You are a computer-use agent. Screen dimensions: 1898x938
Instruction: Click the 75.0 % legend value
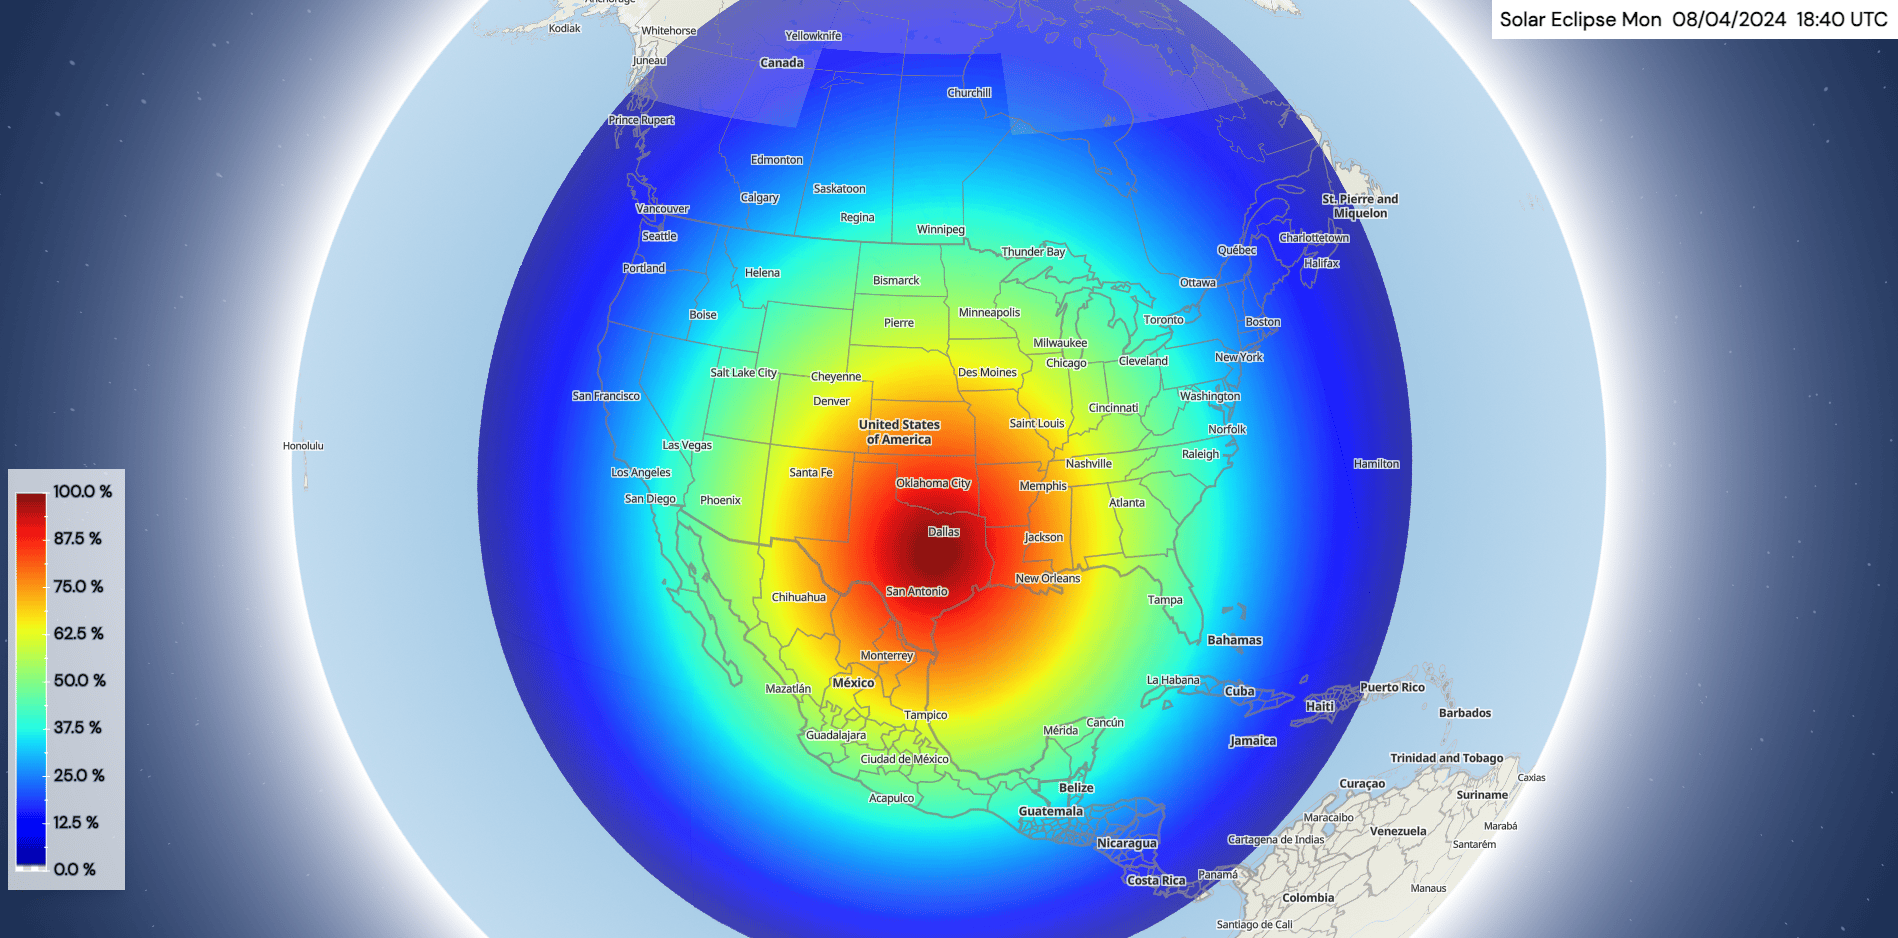[x=79, y=586]
